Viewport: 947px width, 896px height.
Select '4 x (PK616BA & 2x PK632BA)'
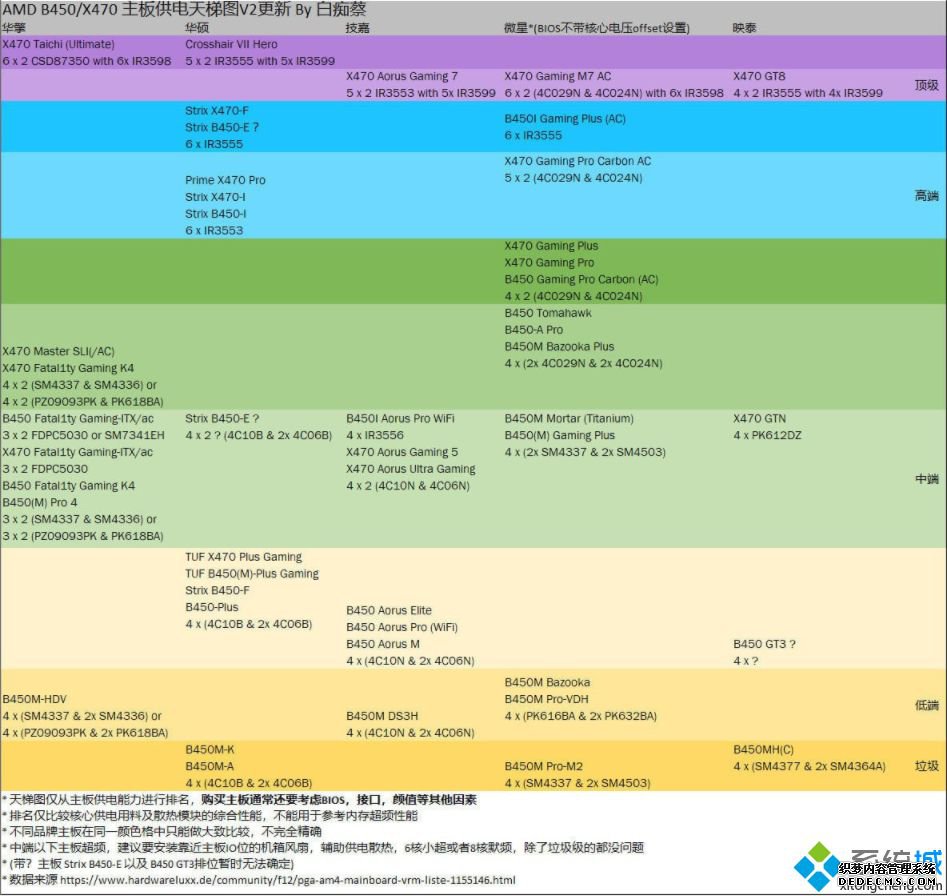point(581,716)
